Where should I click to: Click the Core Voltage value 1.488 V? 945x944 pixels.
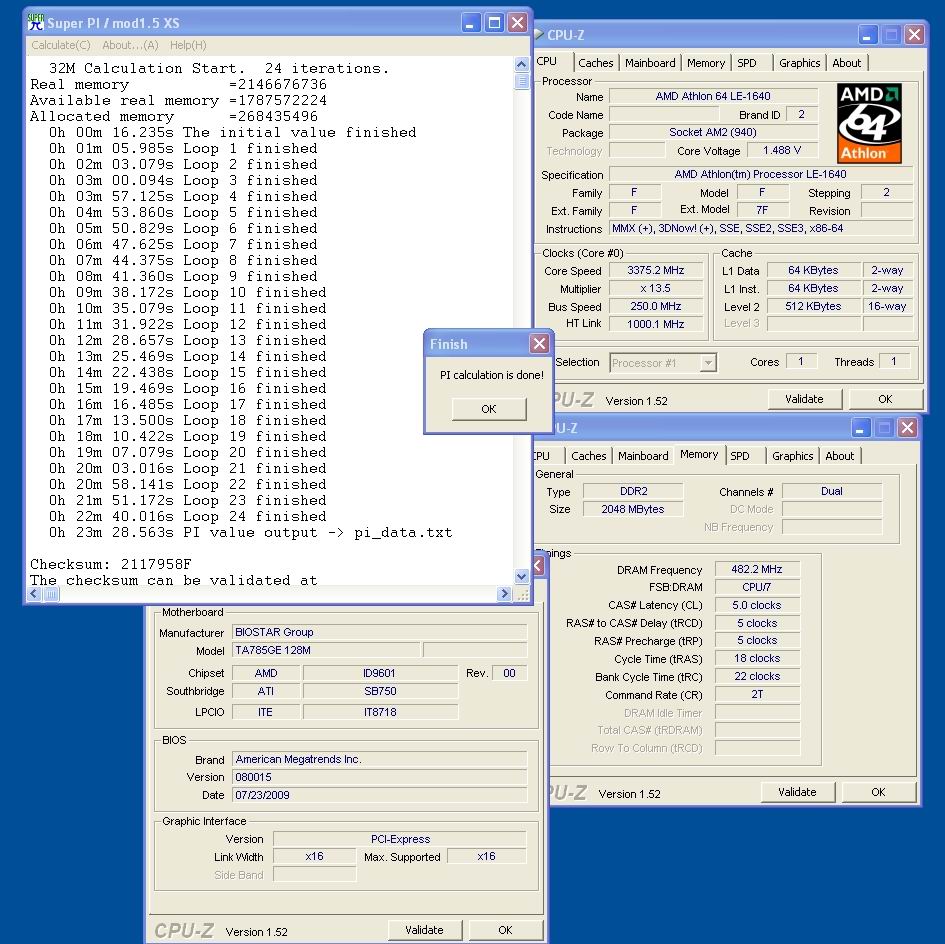click(x=782, y=150)
